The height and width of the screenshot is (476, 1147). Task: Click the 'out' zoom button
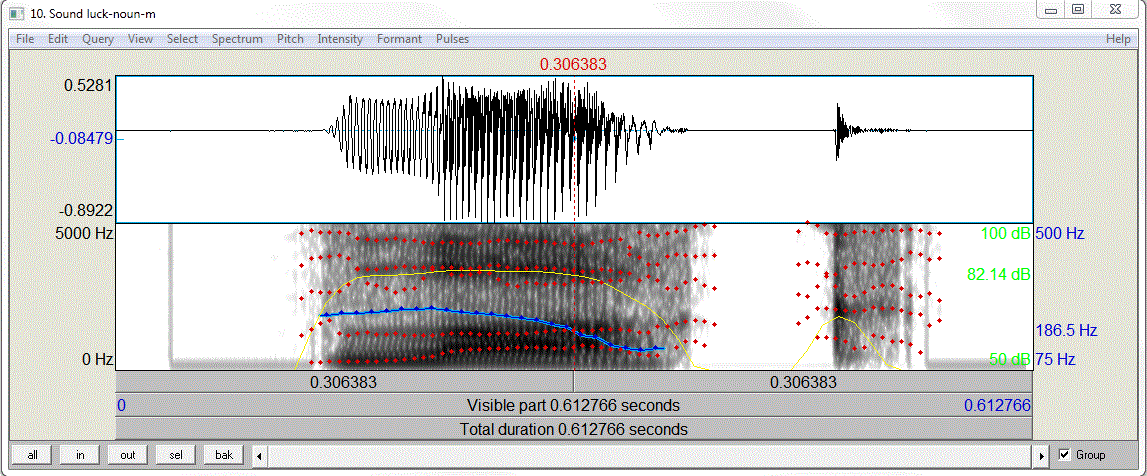[x=128, y=455]
